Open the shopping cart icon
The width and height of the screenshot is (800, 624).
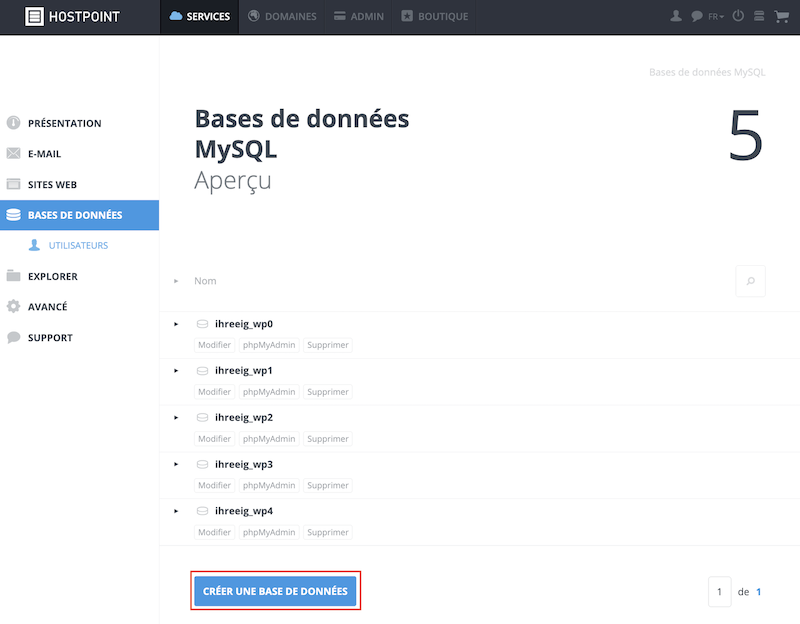[781, 16]
